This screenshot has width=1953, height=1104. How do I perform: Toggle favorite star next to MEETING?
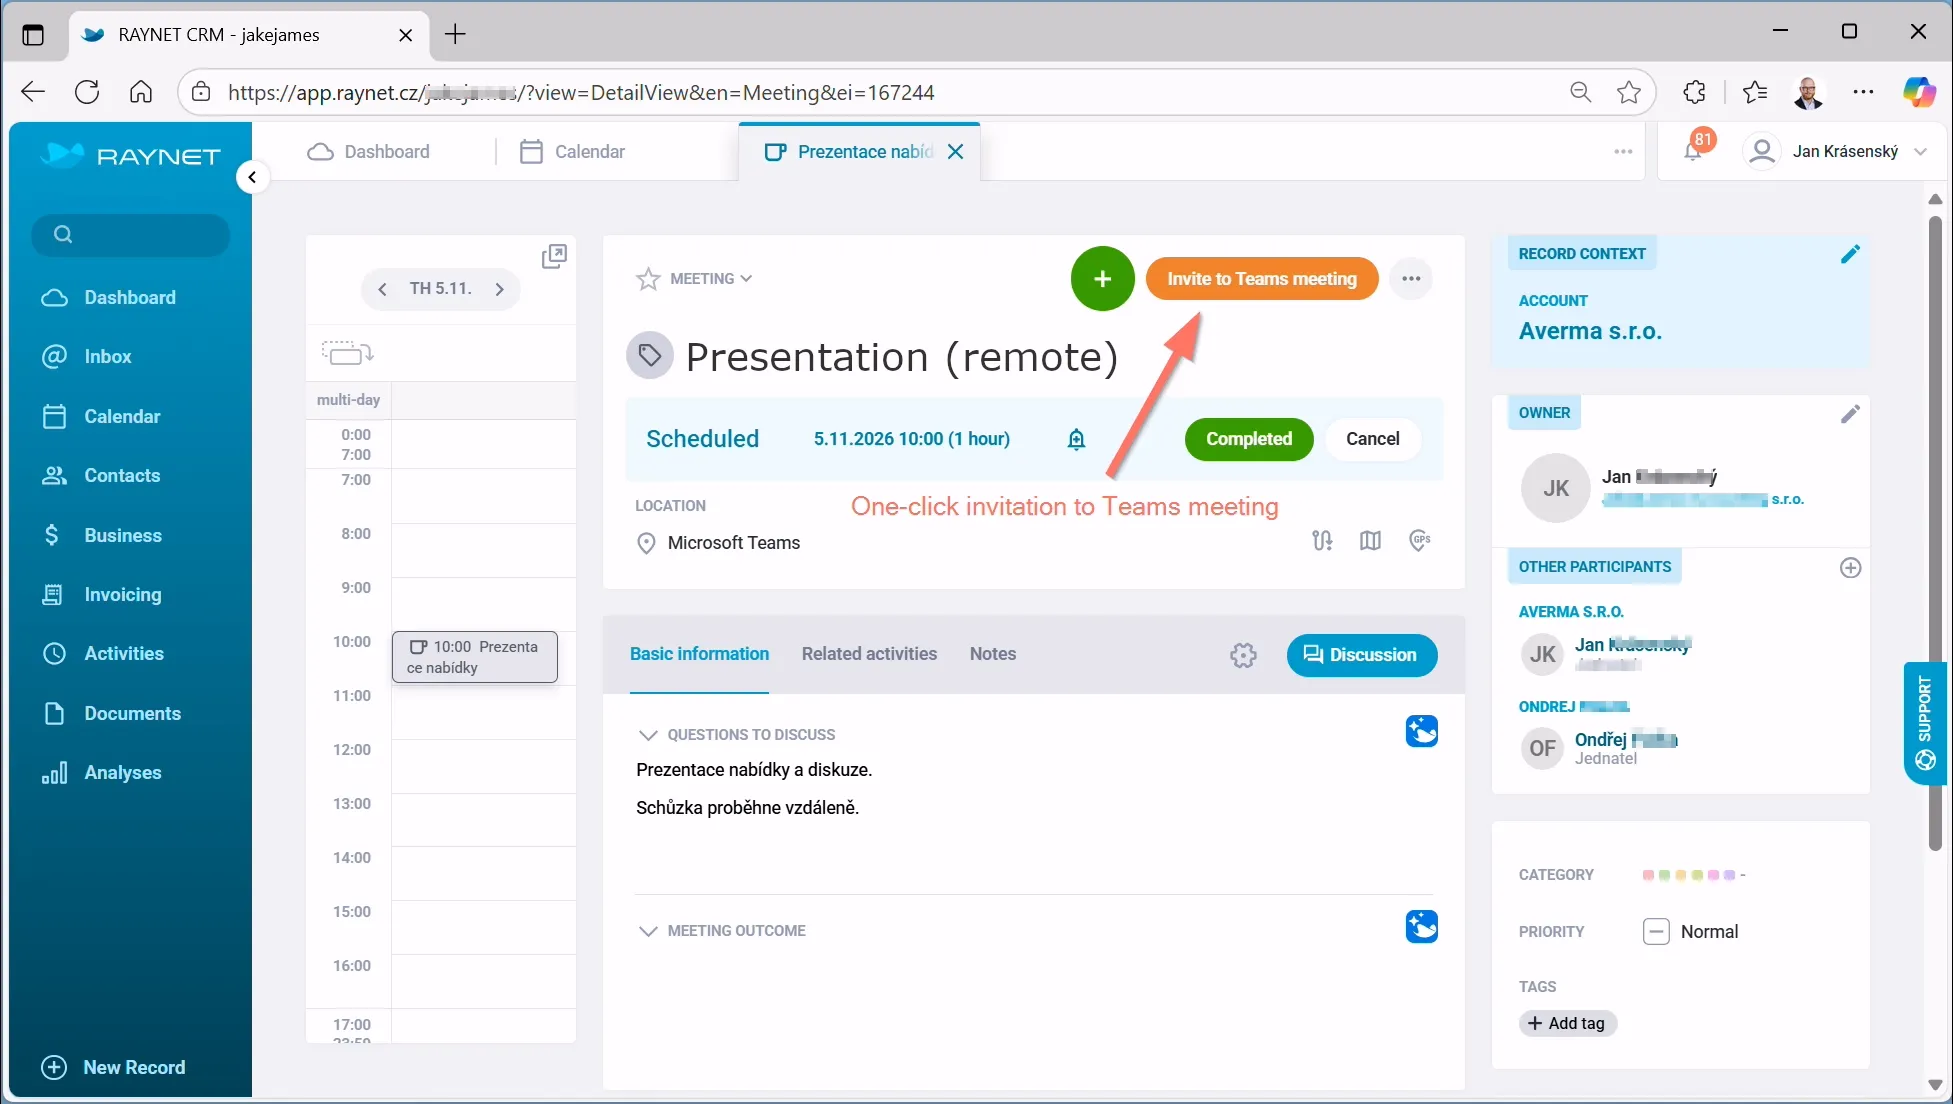[x=648, y=279]
